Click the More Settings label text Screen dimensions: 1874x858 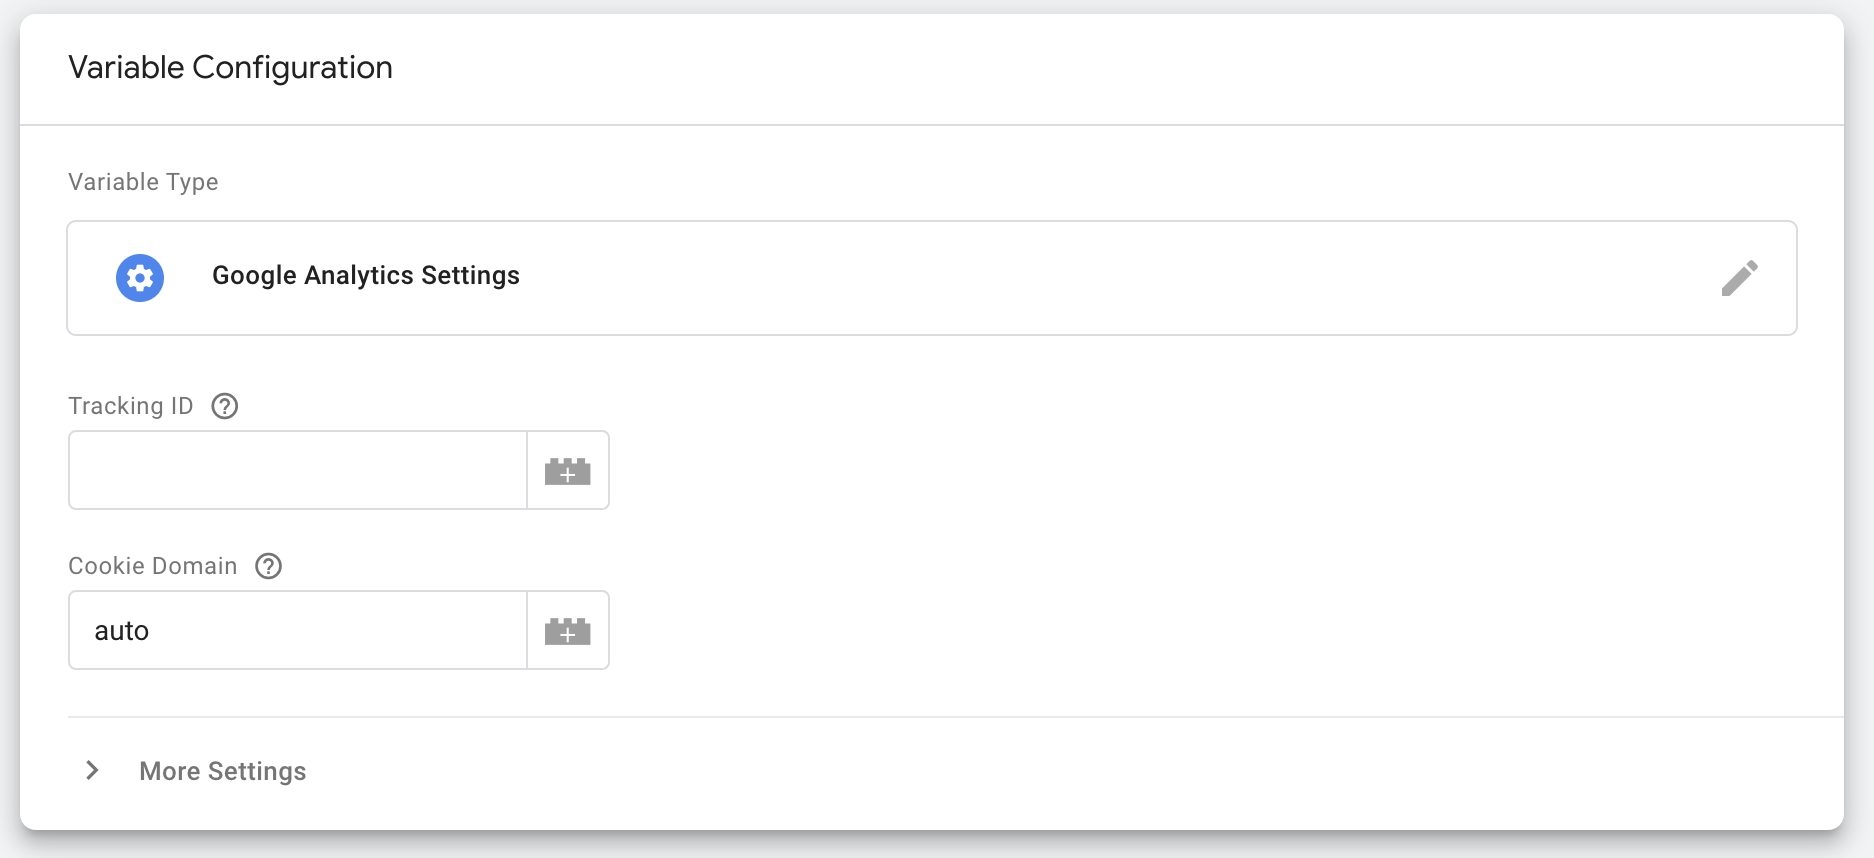click(x=222, y=771)
